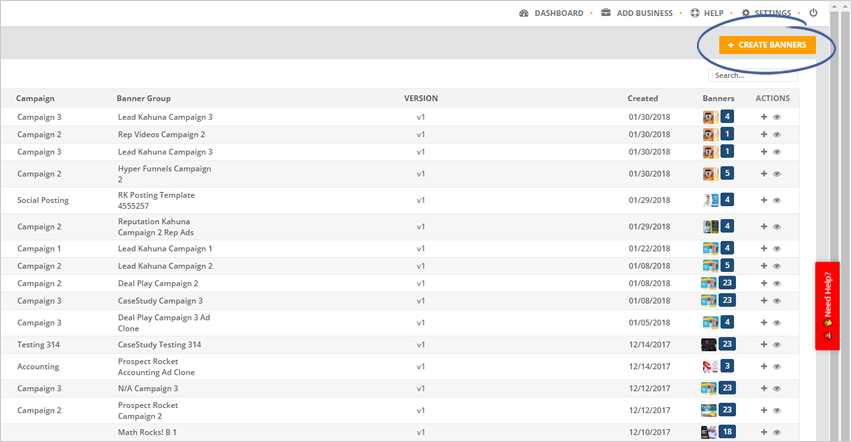852x442 pixels.
Task: Click banner count 5 for Lead Kahuna Campaign 2
Action: pyautogui.click(x=727, y=266)
